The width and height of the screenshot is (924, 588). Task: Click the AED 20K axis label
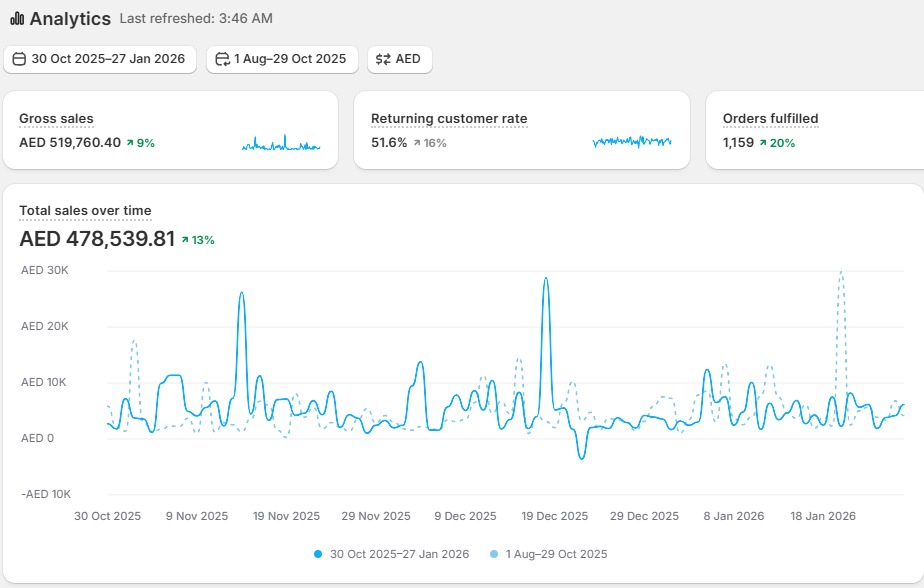coord(45,326)
